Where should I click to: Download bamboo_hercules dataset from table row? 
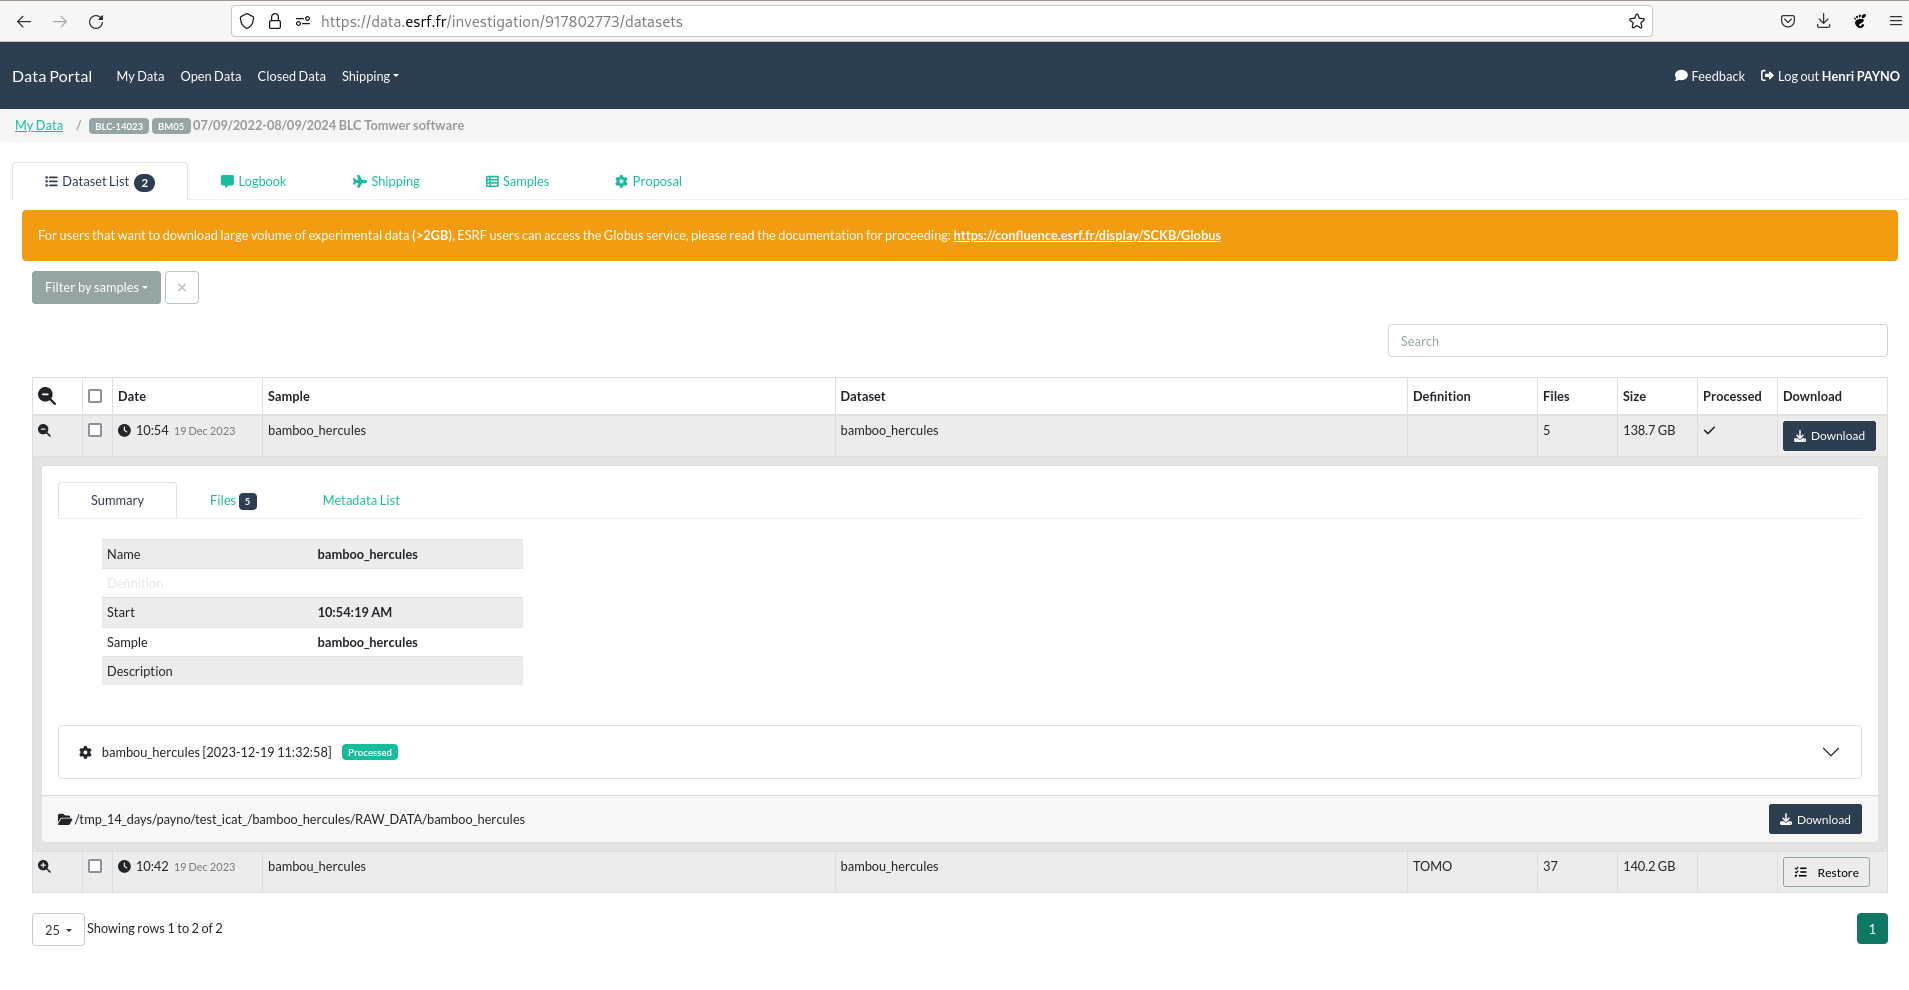click(x=1829, y=436)
